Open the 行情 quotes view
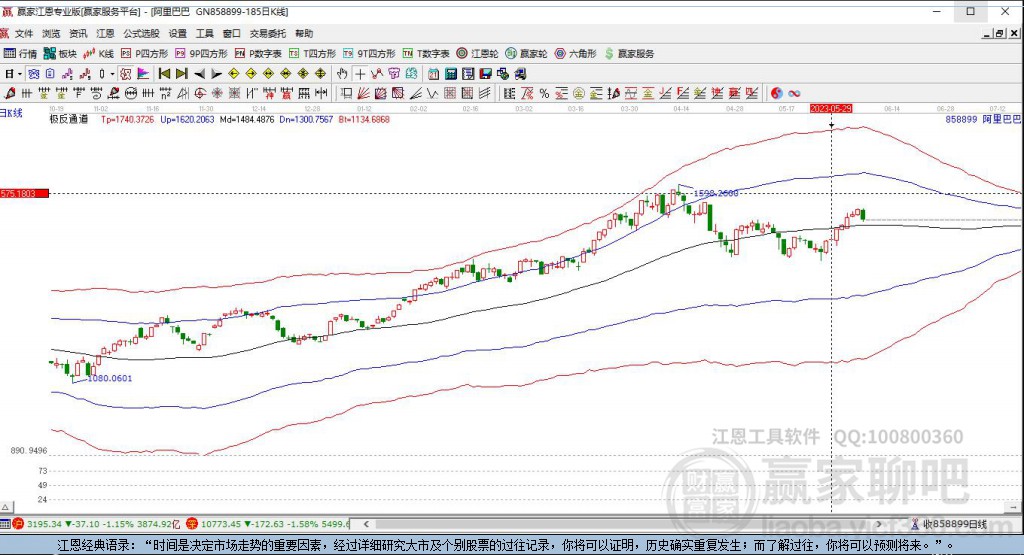The image size is (1024, 555). pyautogui.click(x=20, y=54)
